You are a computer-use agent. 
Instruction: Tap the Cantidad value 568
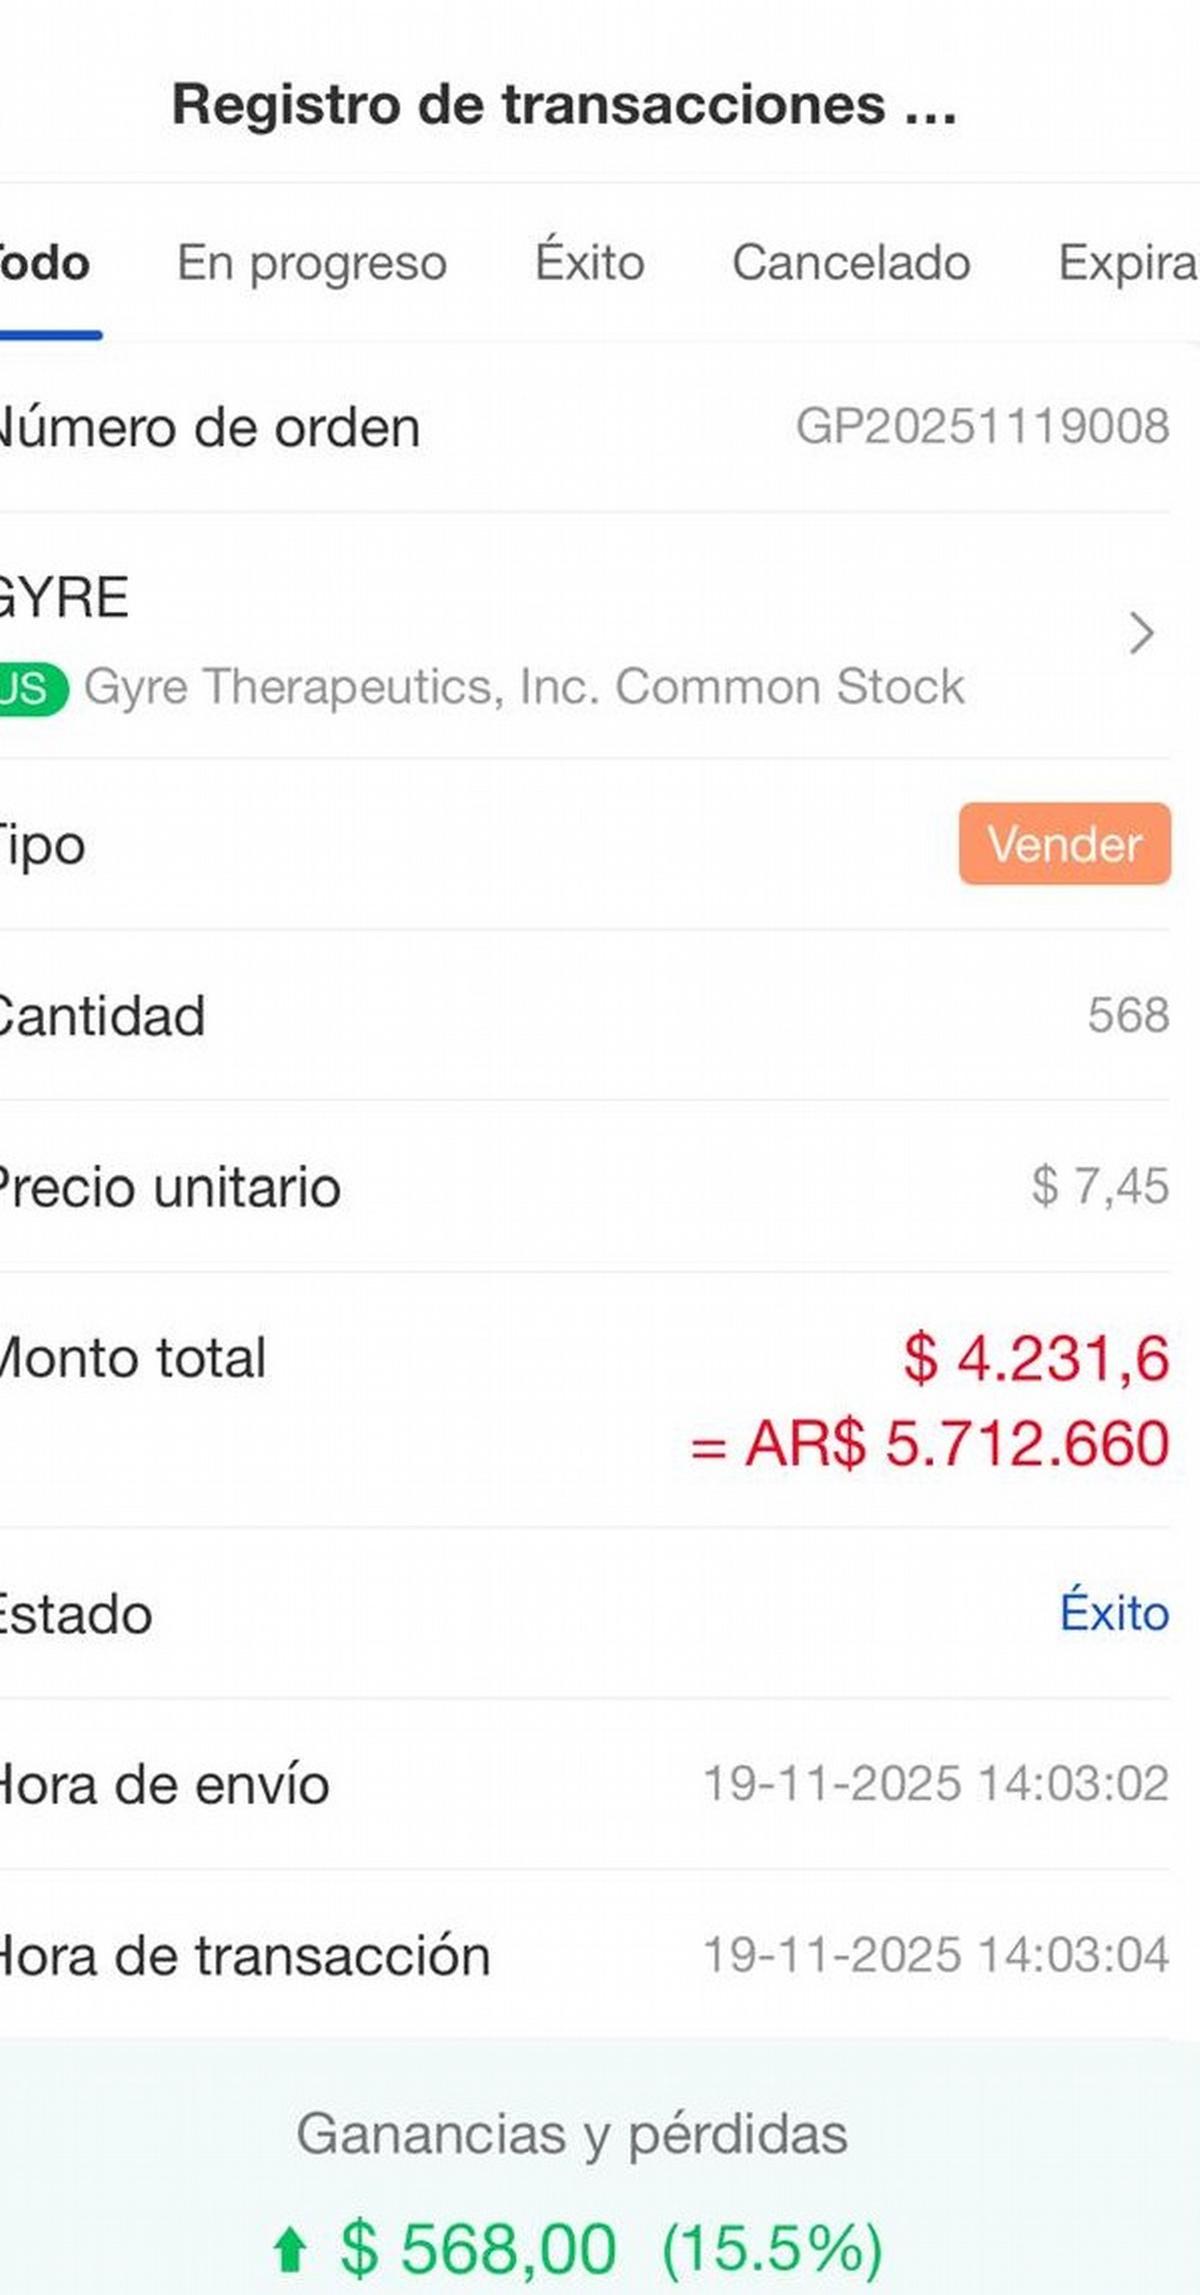coord(1128,1016)
